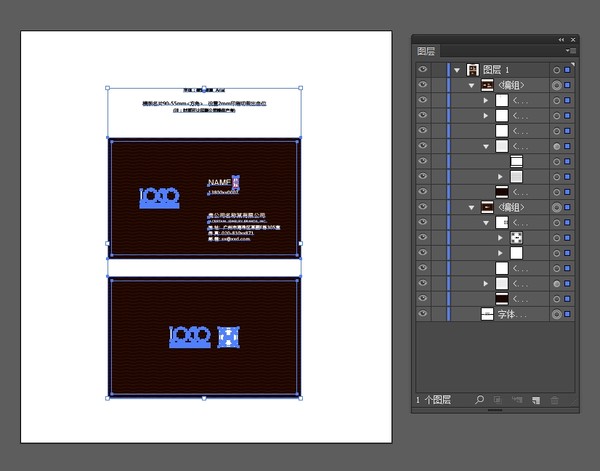Image resolution: width=600 pixels, height=471 pixels.
Task: Click blue selection color square of 图层 1
Action: [x=567, y=70]
